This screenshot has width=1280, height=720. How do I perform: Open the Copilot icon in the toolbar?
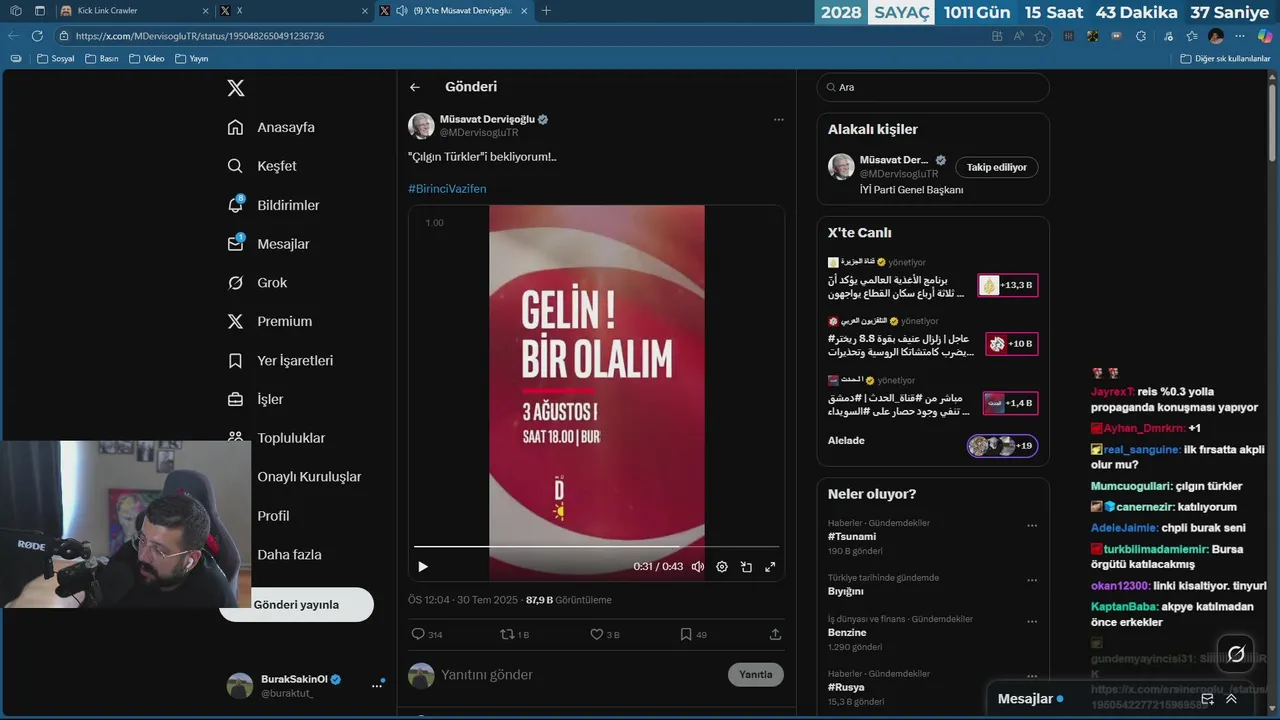1264,35
